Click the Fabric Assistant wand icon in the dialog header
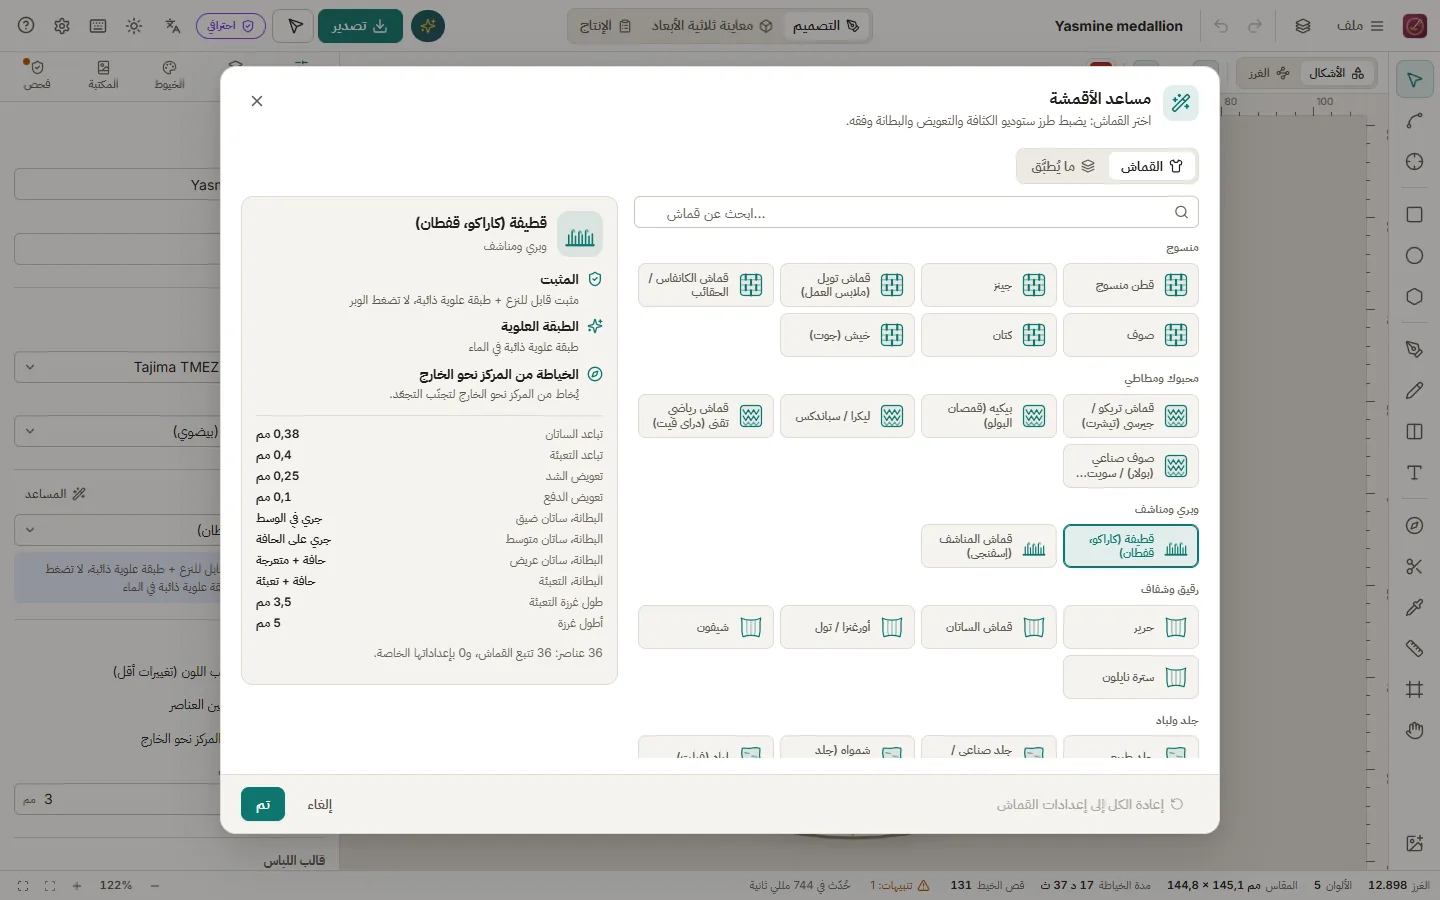 [x=1181, y=102]
